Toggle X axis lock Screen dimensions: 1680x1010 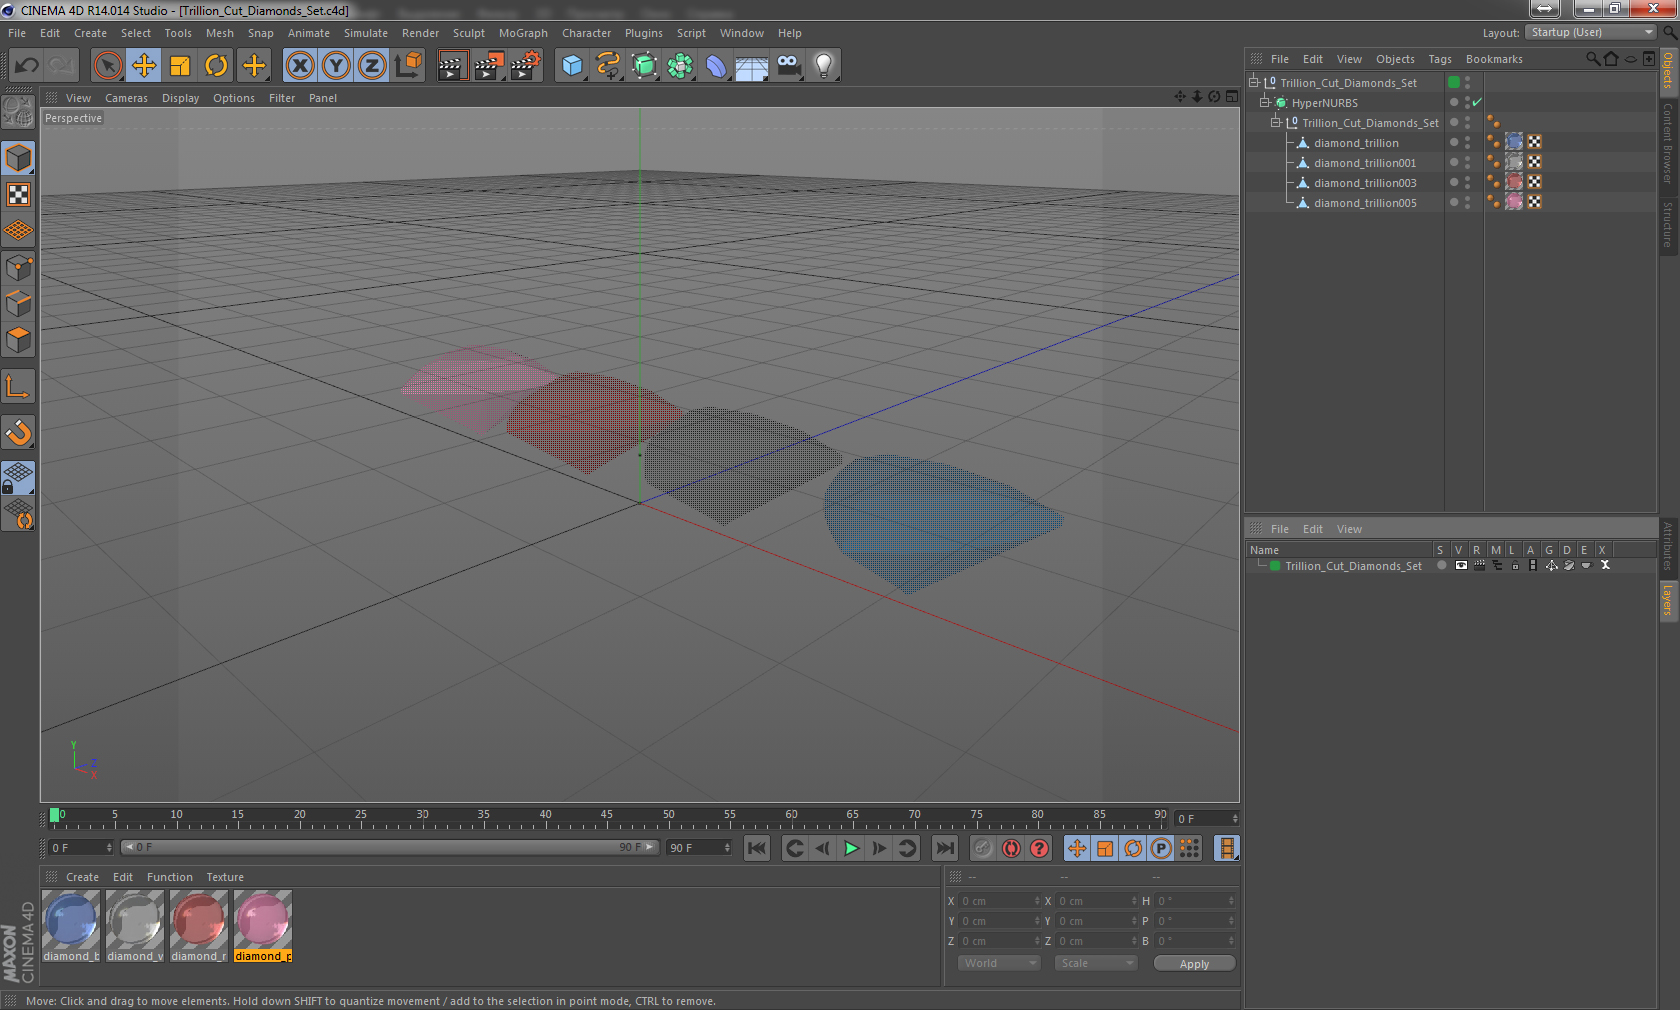click(299, 66)
